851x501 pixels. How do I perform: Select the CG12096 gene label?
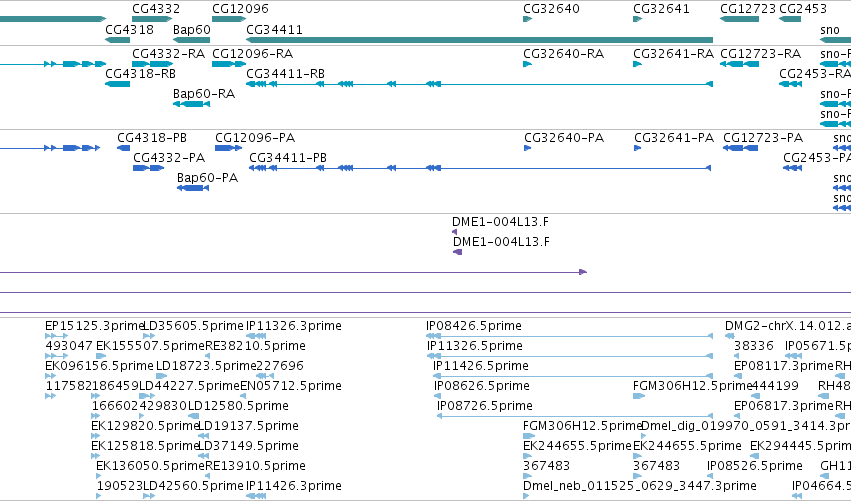240,9
